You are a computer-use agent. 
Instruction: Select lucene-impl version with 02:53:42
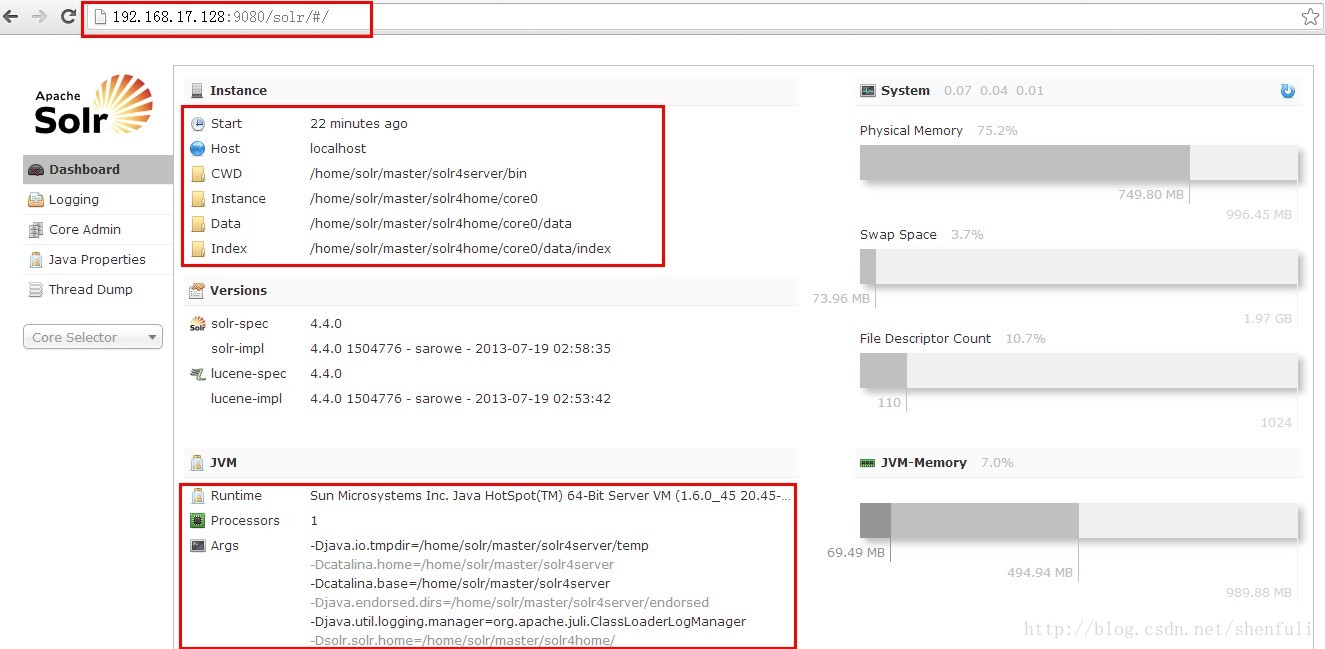tap(460, 399)
